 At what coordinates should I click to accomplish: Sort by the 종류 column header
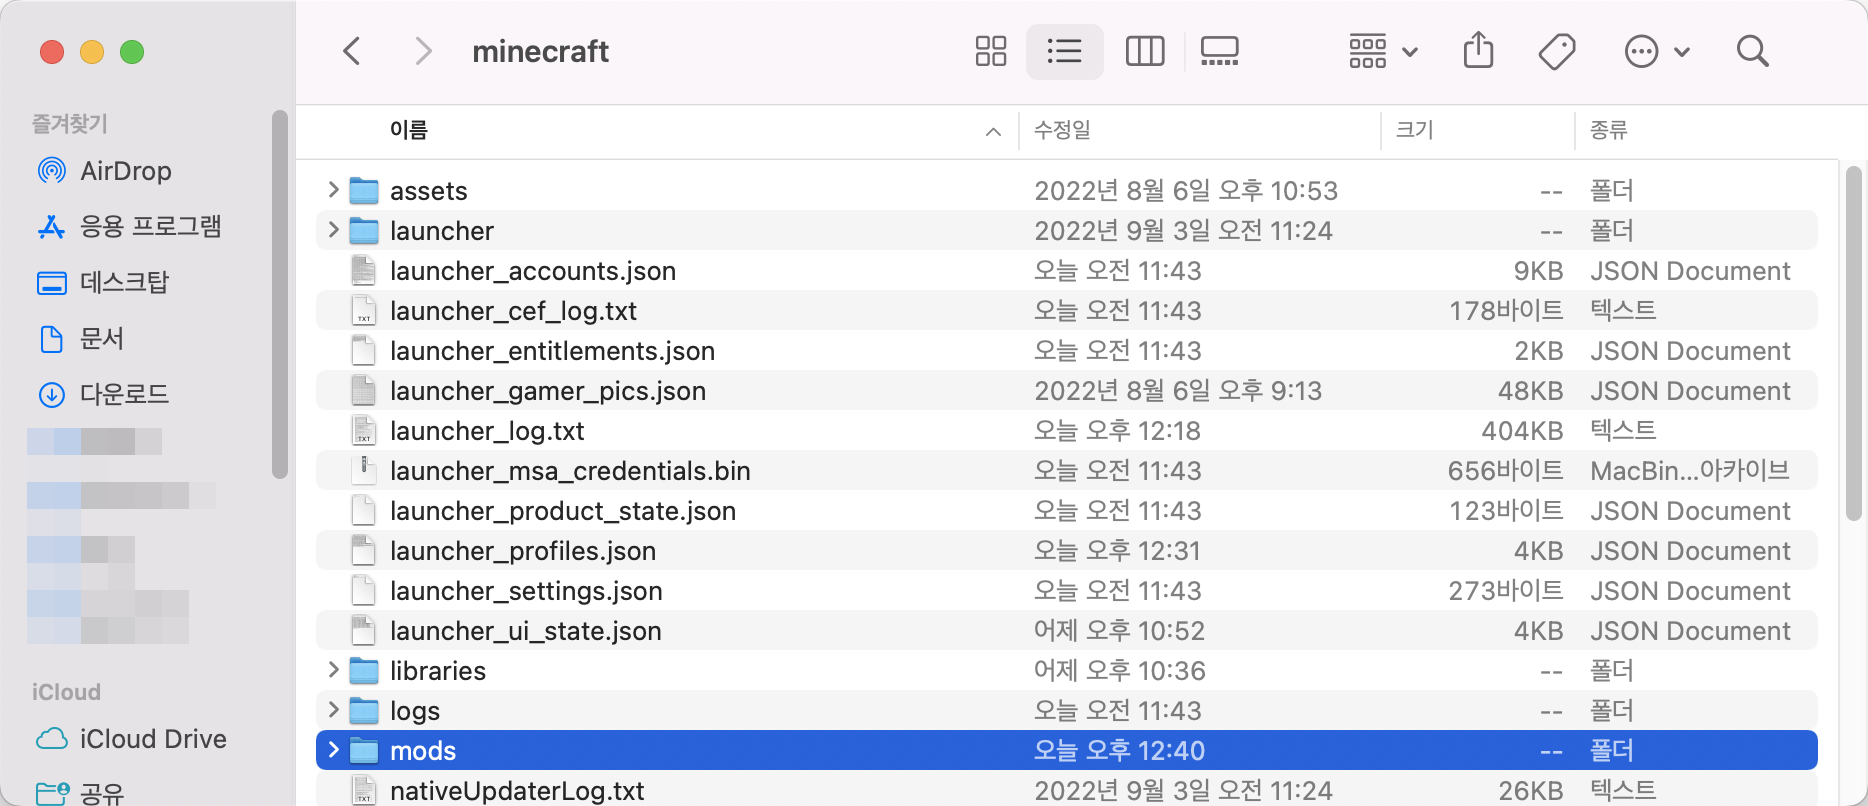tap(1609, 130)
